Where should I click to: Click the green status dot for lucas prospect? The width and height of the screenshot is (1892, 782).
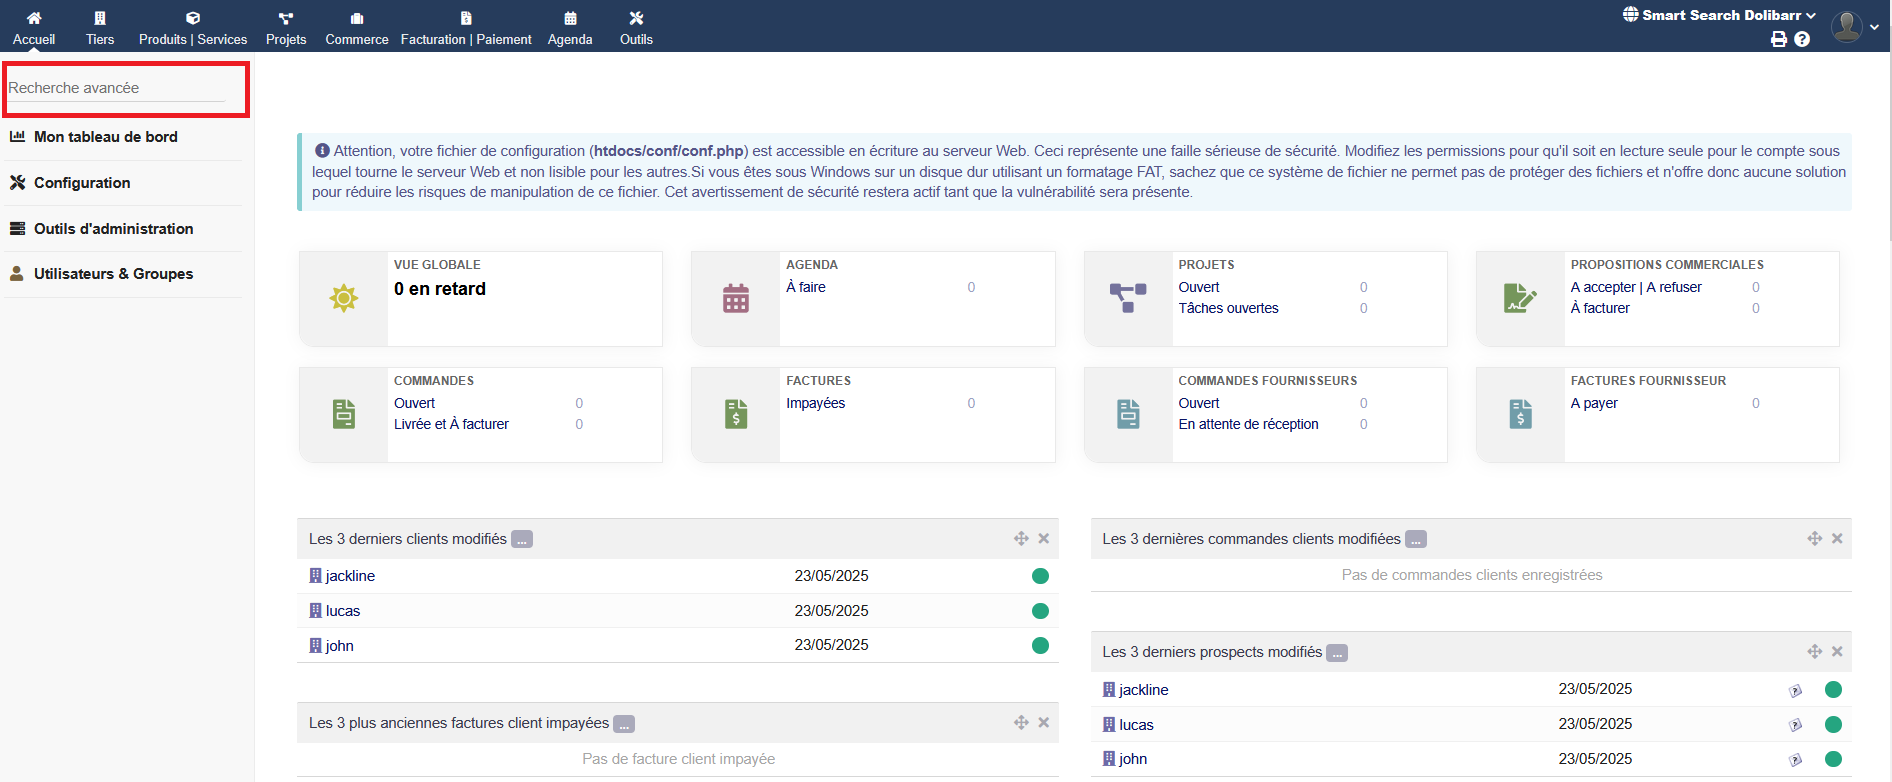tap(1833, 724)
